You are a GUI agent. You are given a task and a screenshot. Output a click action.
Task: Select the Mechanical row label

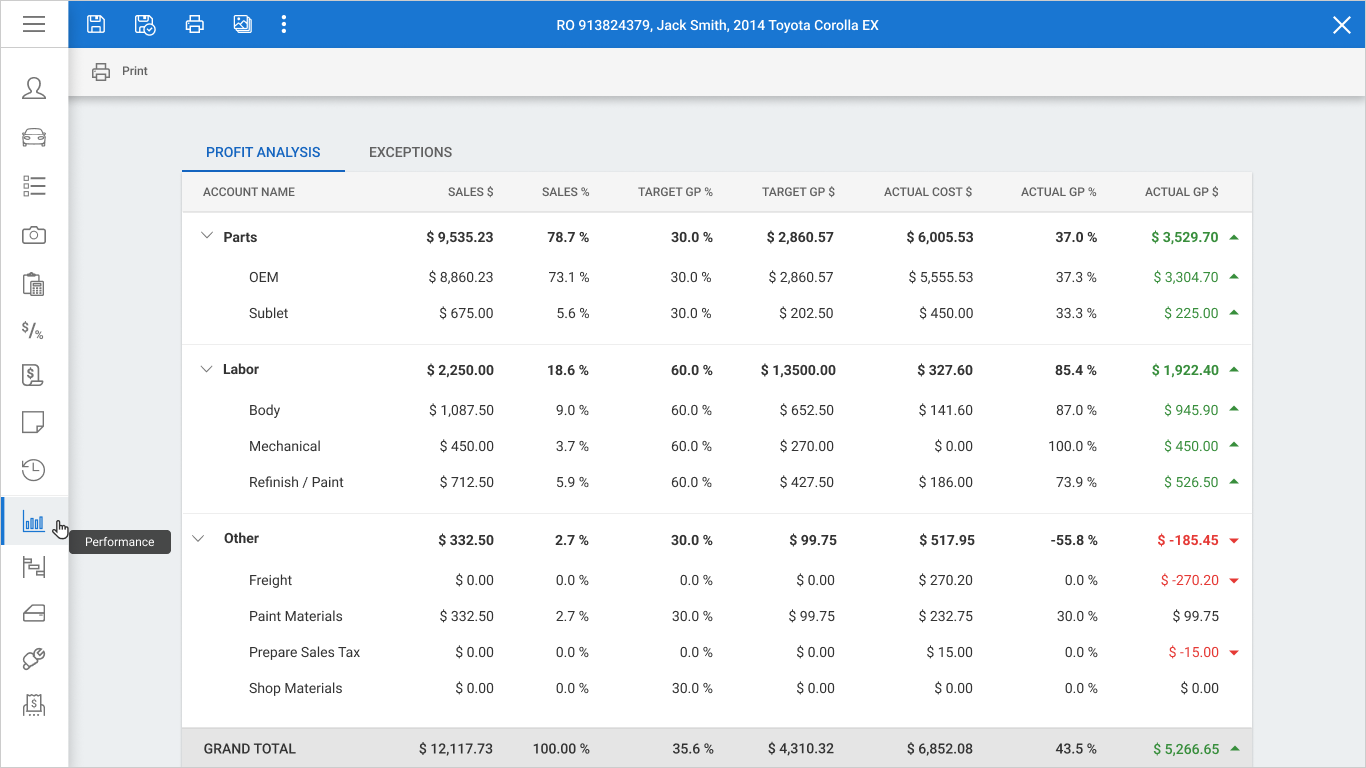(x=285, y=446)
